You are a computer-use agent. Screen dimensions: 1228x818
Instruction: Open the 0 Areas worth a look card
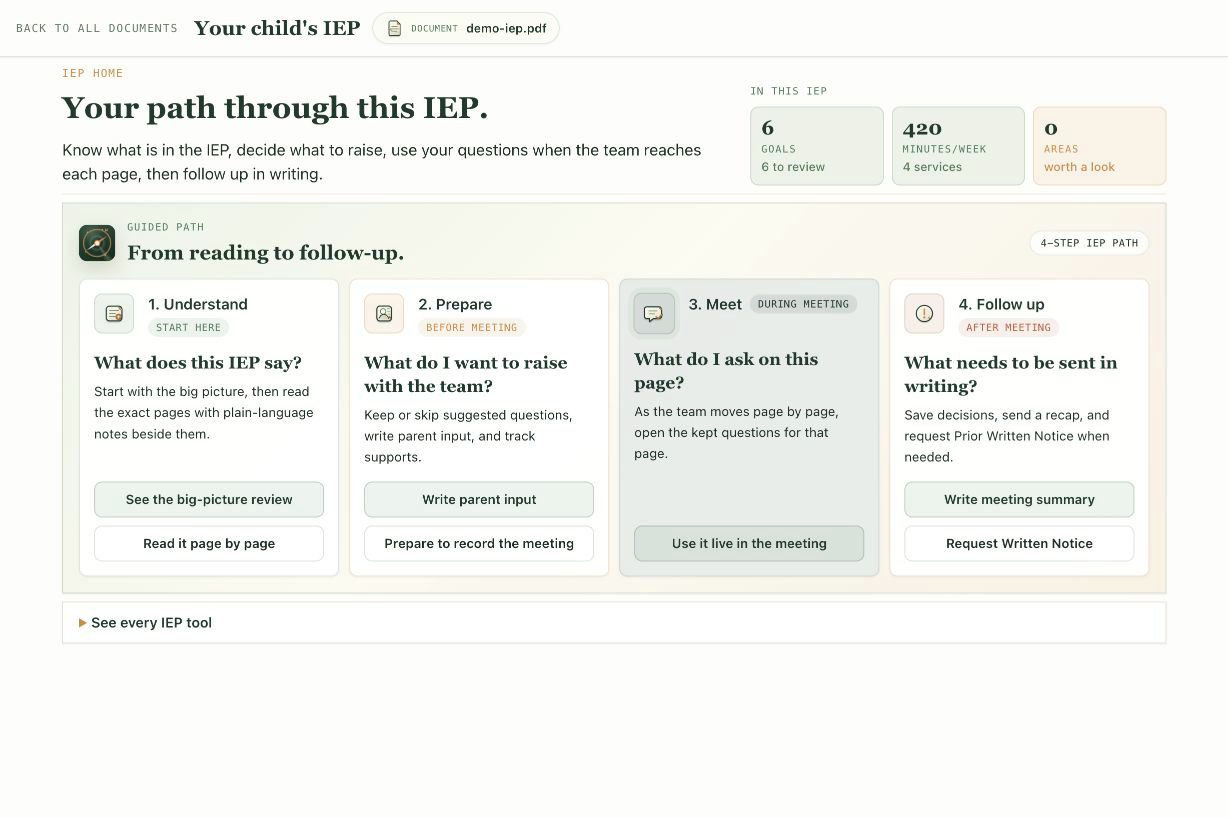(x=1099, y=146)
